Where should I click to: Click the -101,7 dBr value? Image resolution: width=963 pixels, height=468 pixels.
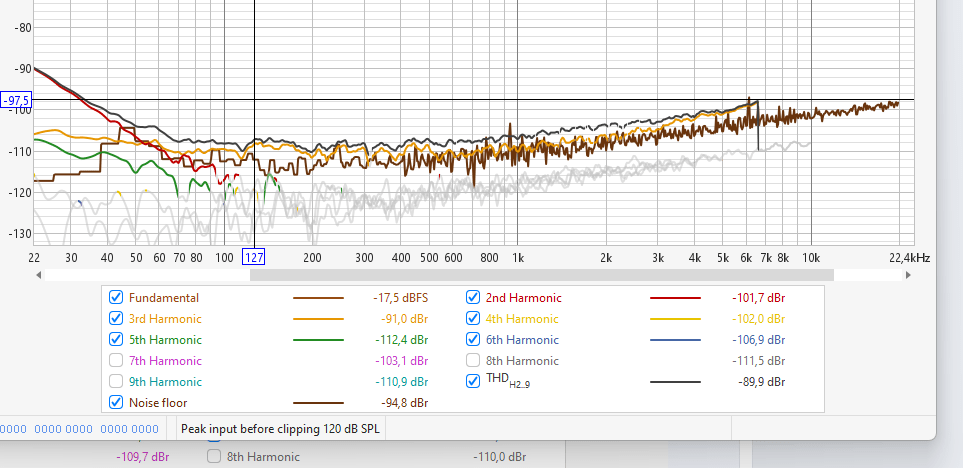click(758, 298)
